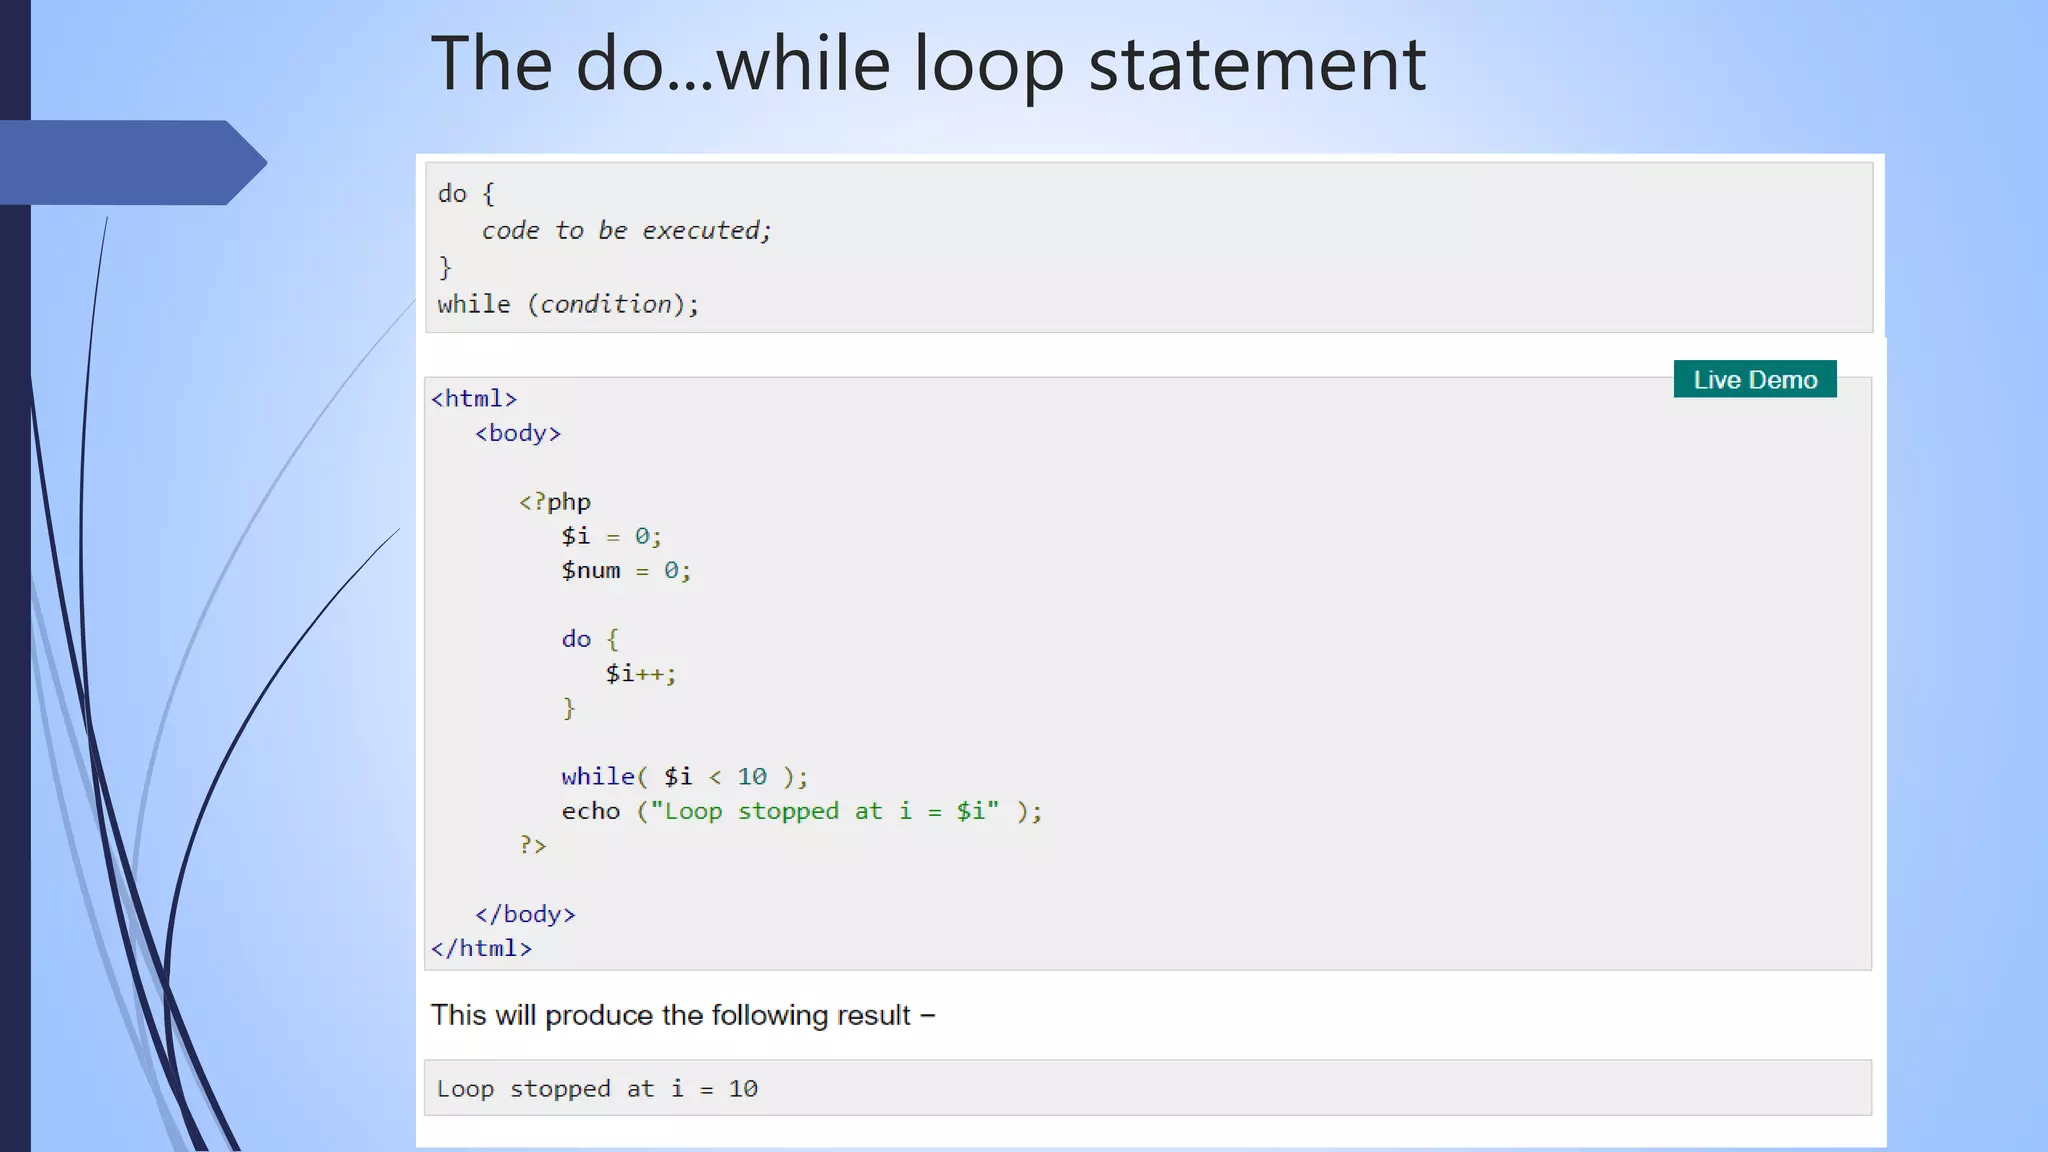Click the 'code to be executed;' line

626,231
